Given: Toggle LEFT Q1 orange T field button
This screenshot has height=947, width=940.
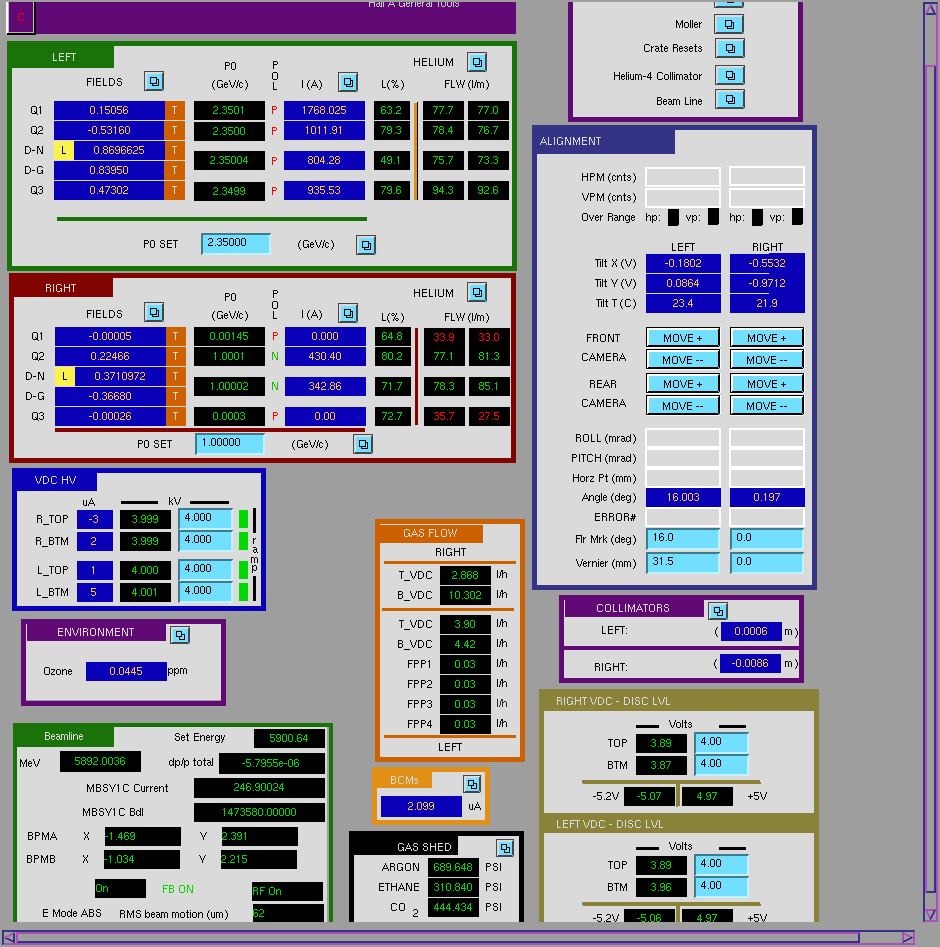Looking at the screenshot, I should point(175,110).
